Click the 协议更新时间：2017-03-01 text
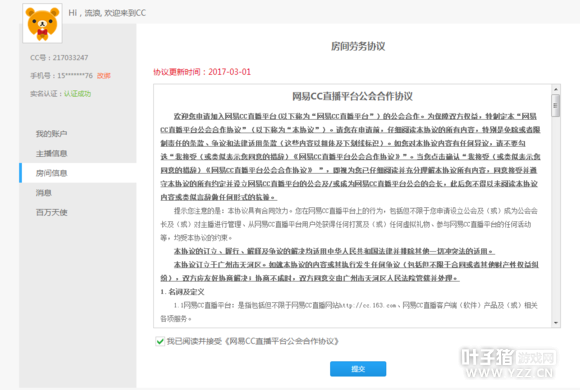580x390 pixels. tap(202, 72)
